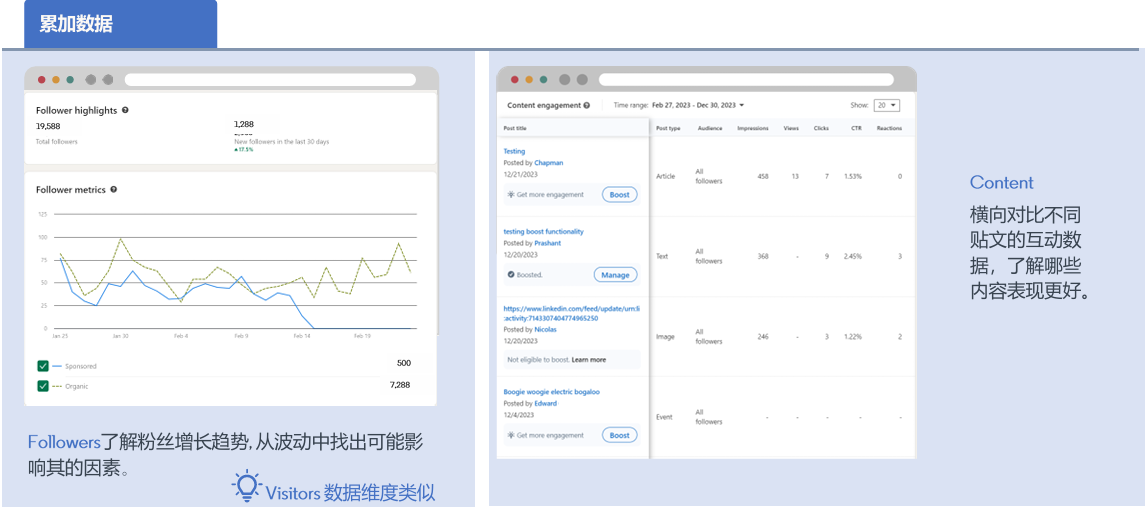Open the Learn more link

[589, 359]
